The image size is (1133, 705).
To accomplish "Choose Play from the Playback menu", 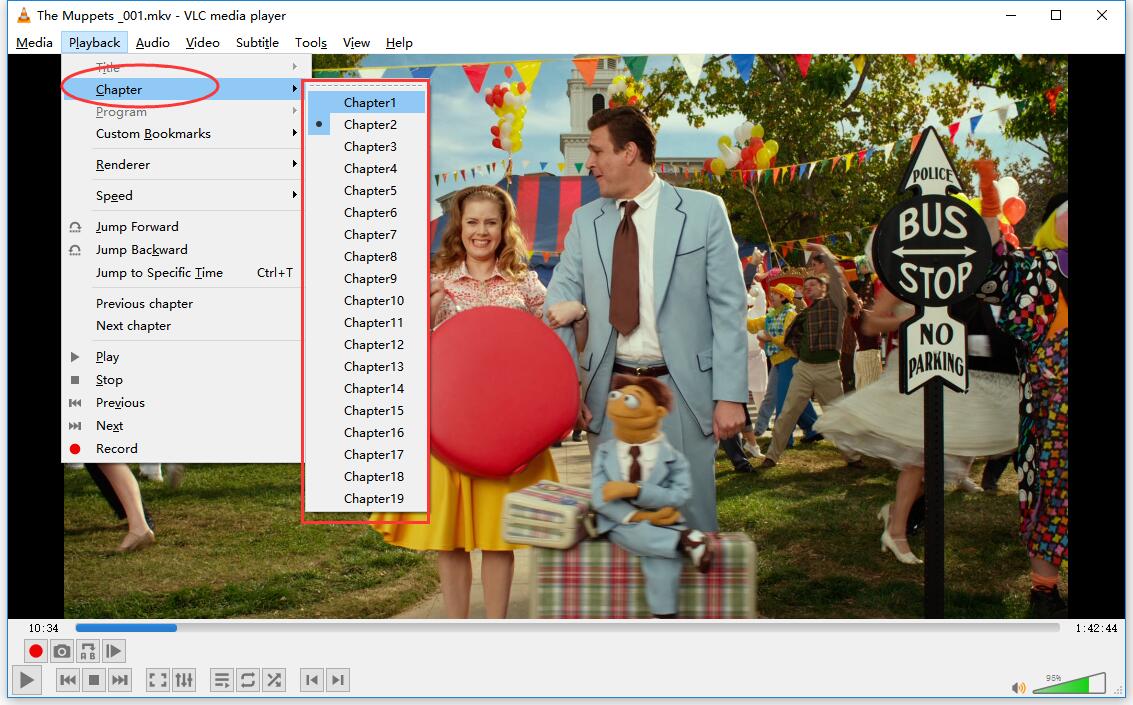I will point(182,357).
